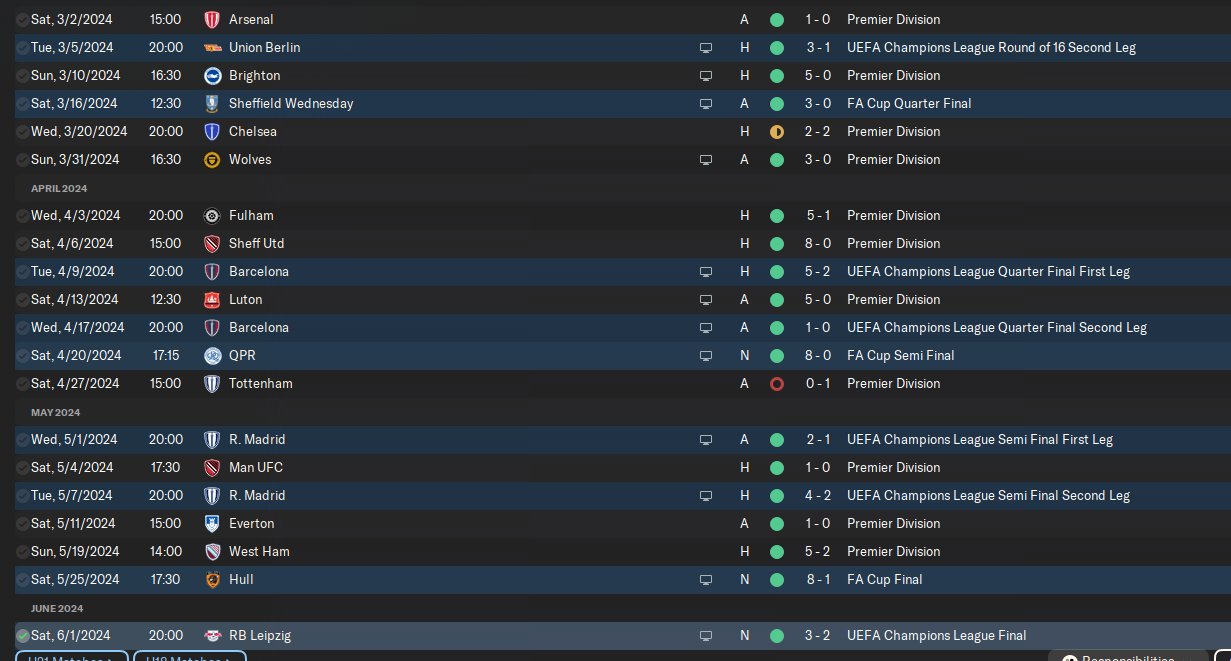Open the Sheffield Wednesday team link
The image size is (1231, 661).
(x=291, y=103)
